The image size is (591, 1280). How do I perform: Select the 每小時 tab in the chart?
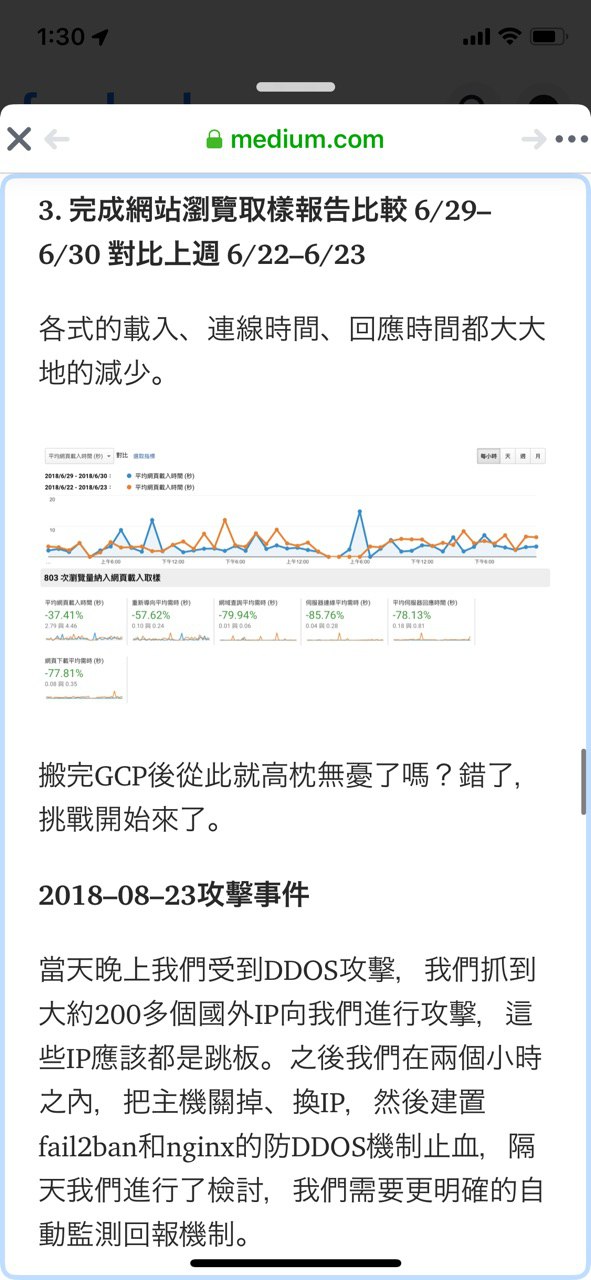click(x=488, y=455)
